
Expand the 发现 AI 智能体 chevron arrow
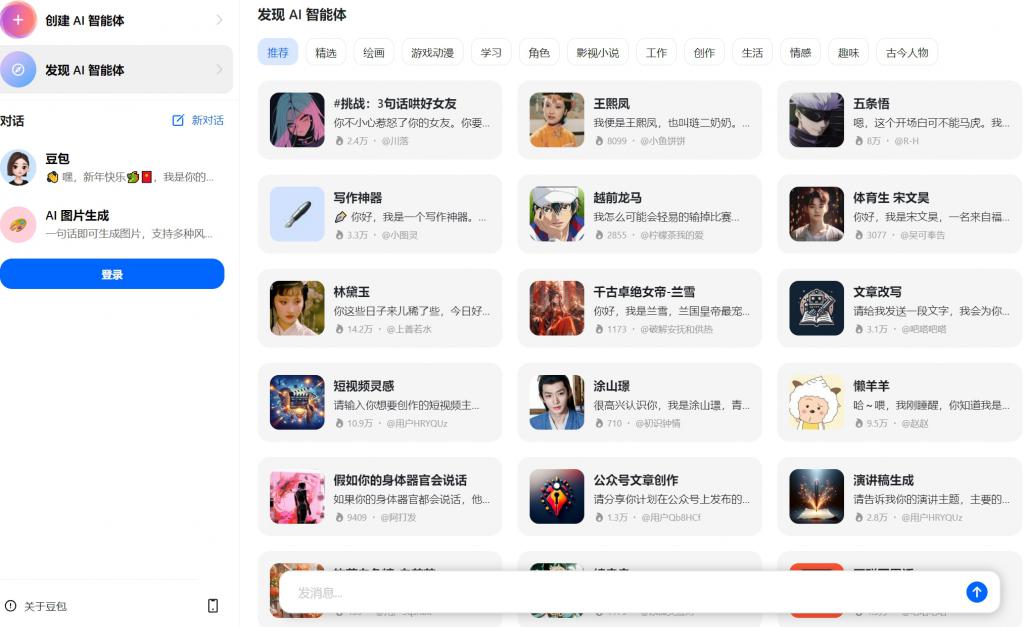[219, 69]
